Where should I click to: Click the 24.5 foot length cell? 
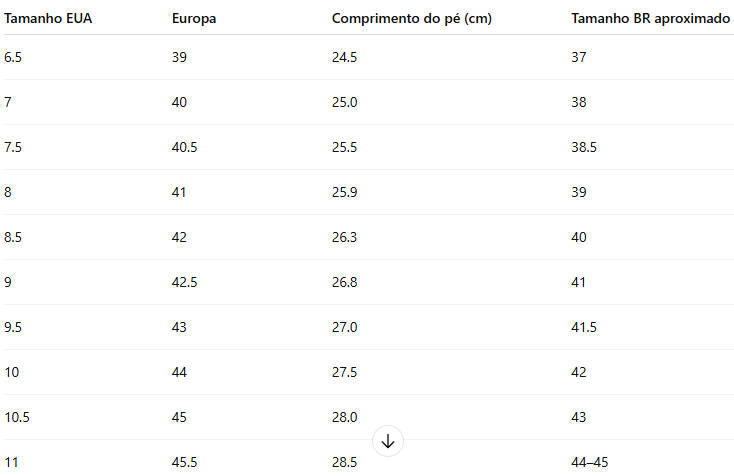click(344, 57)
